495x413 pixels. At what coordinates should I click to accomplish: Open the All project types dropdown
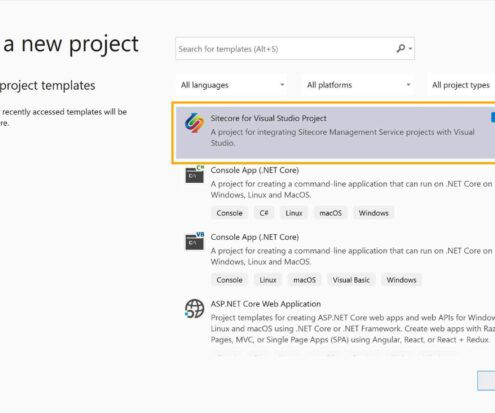coord(462,85)
